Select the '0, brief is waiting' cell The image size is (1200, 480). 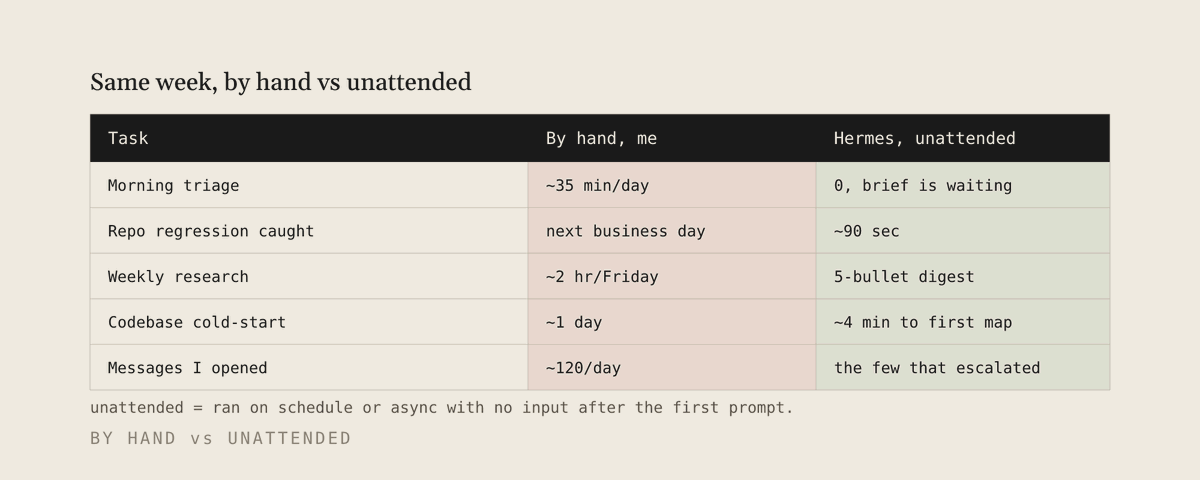pos(963,185)
